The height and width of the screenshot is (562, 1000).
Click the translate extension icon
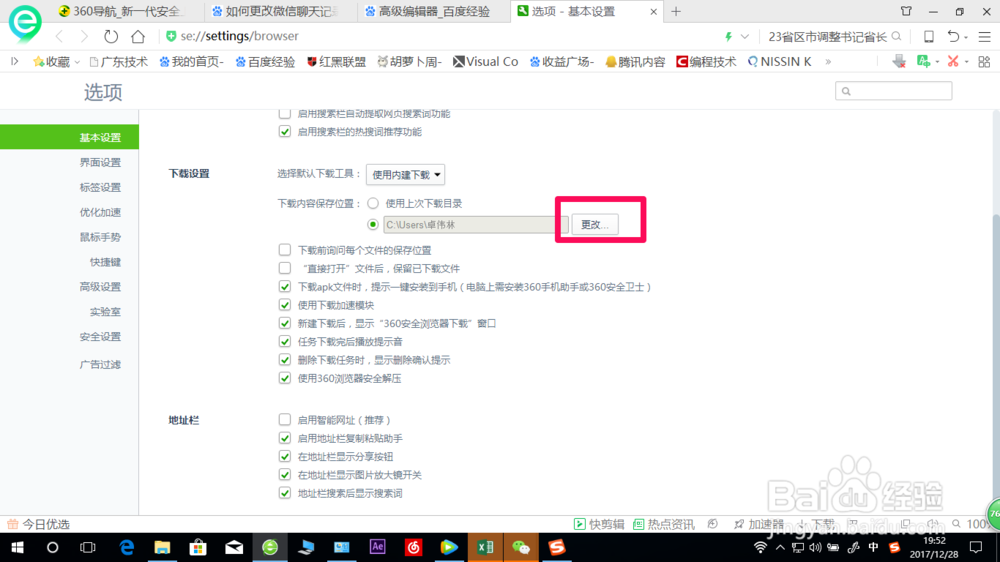923,61
